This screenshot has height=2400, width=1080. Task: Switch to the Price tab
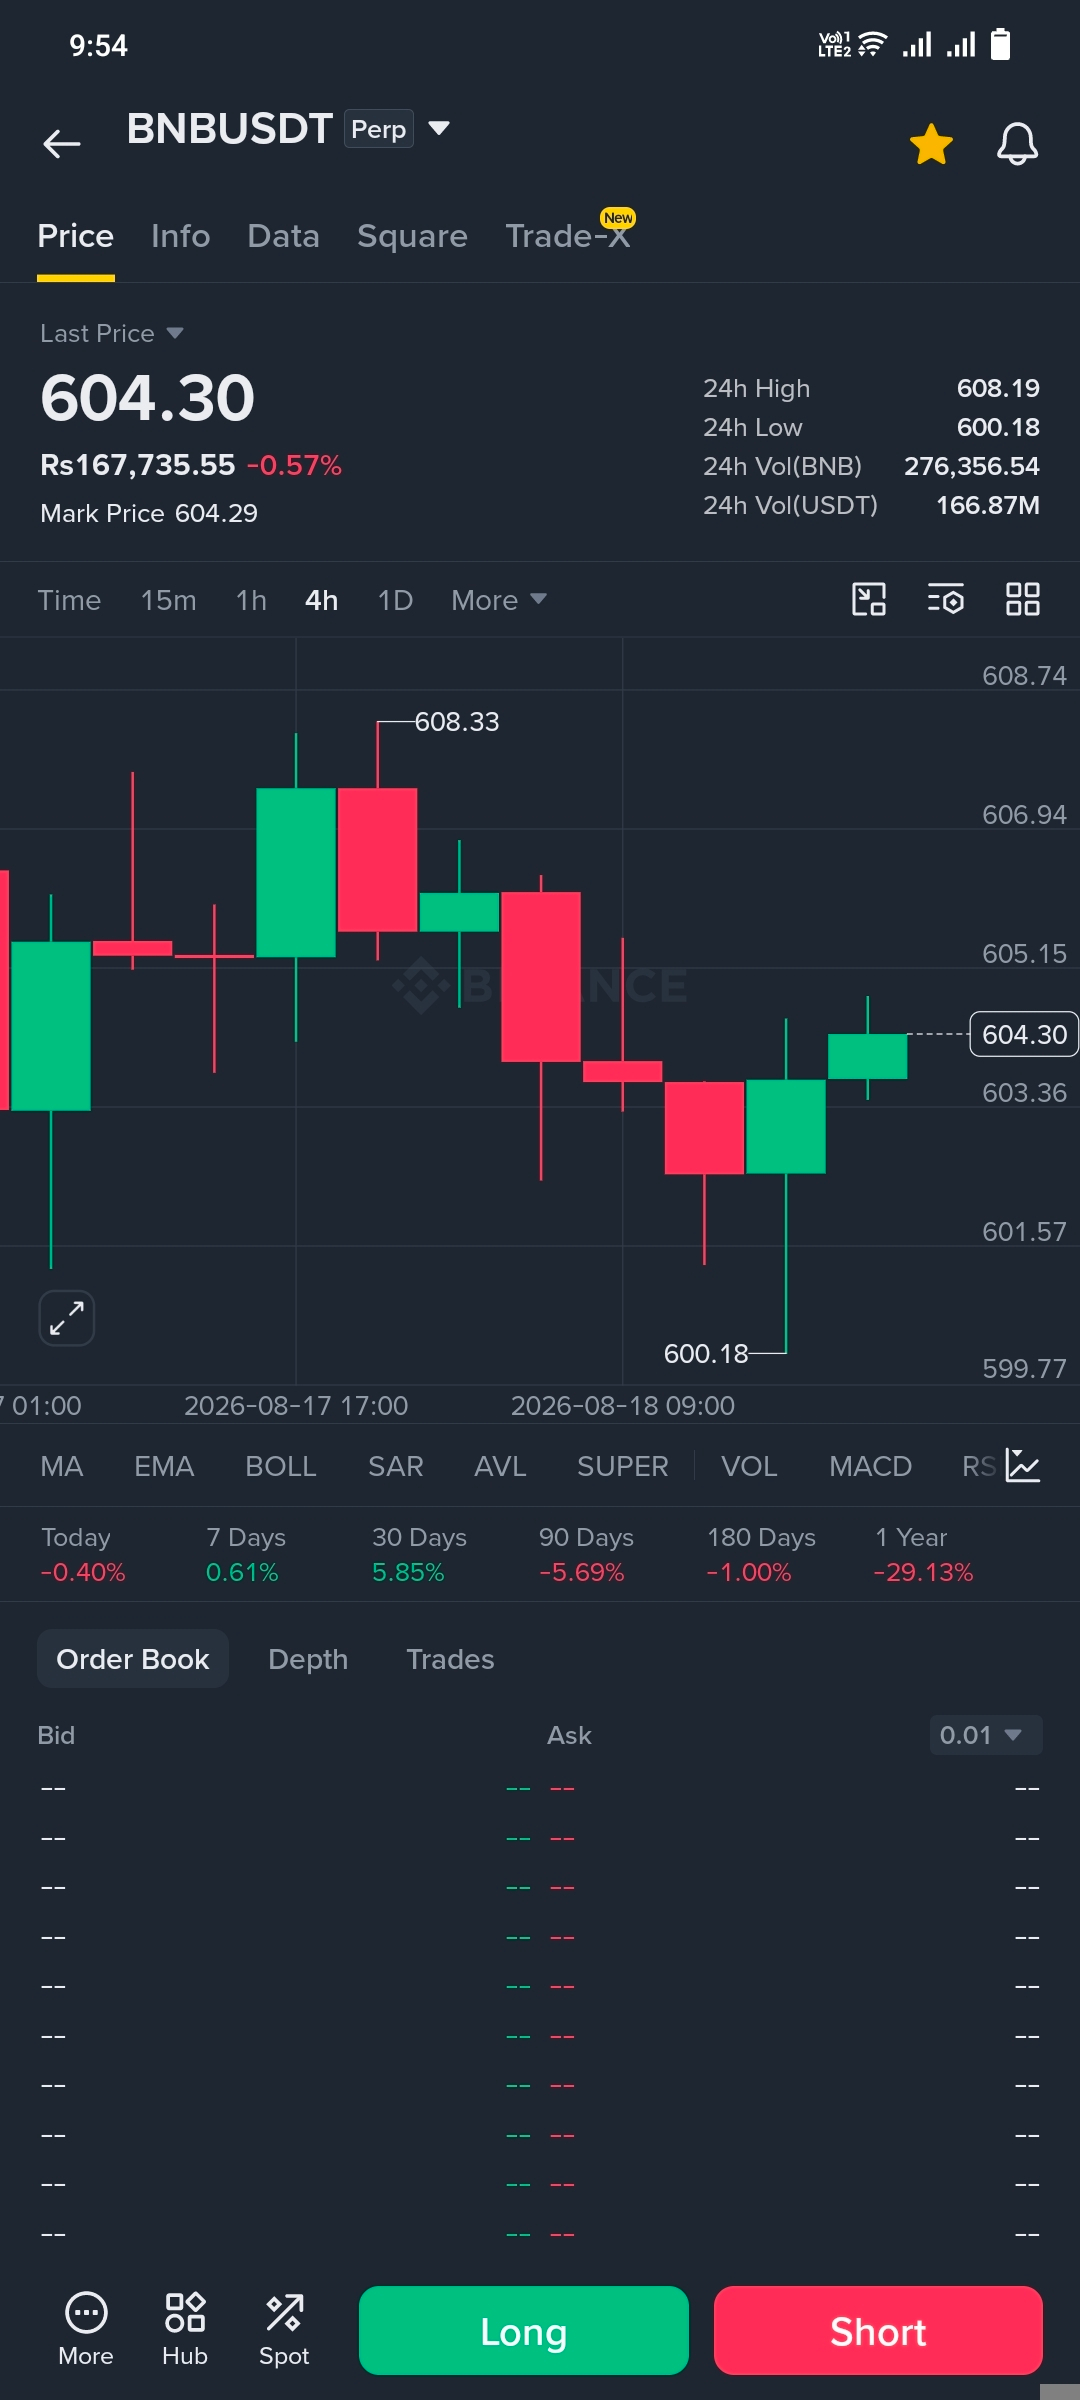pos(75,236)
